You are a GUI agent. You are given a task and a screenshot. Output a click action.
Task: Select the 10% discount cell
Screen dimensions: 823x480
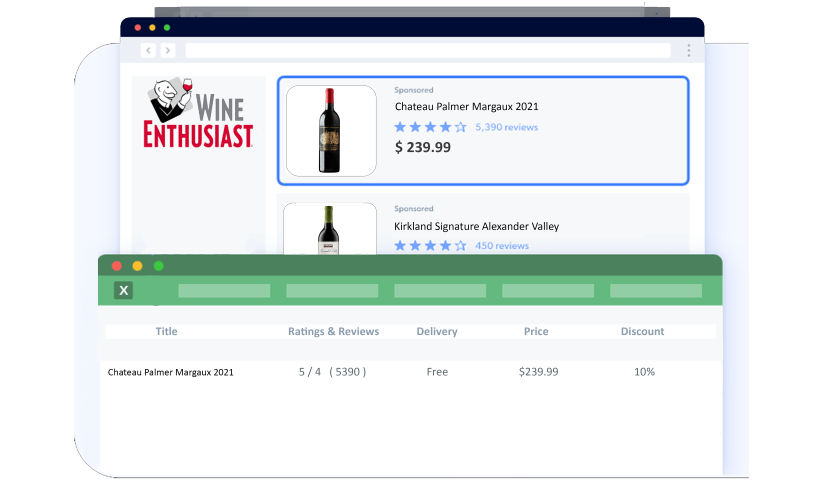pos(645,372)
